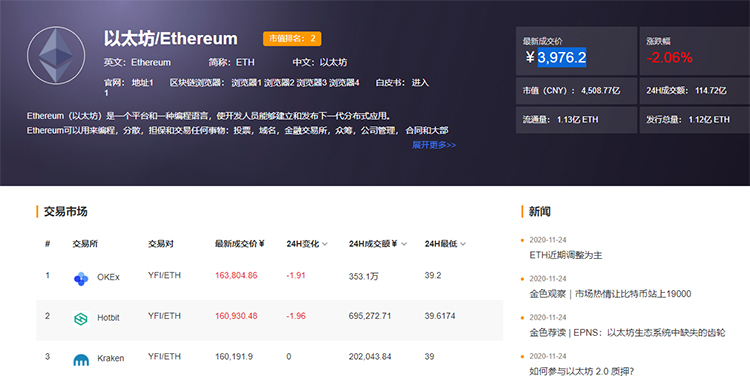Click highlighted price 3,976.2
The height and width of the screenshot is (380, 750).
[562, 57]
